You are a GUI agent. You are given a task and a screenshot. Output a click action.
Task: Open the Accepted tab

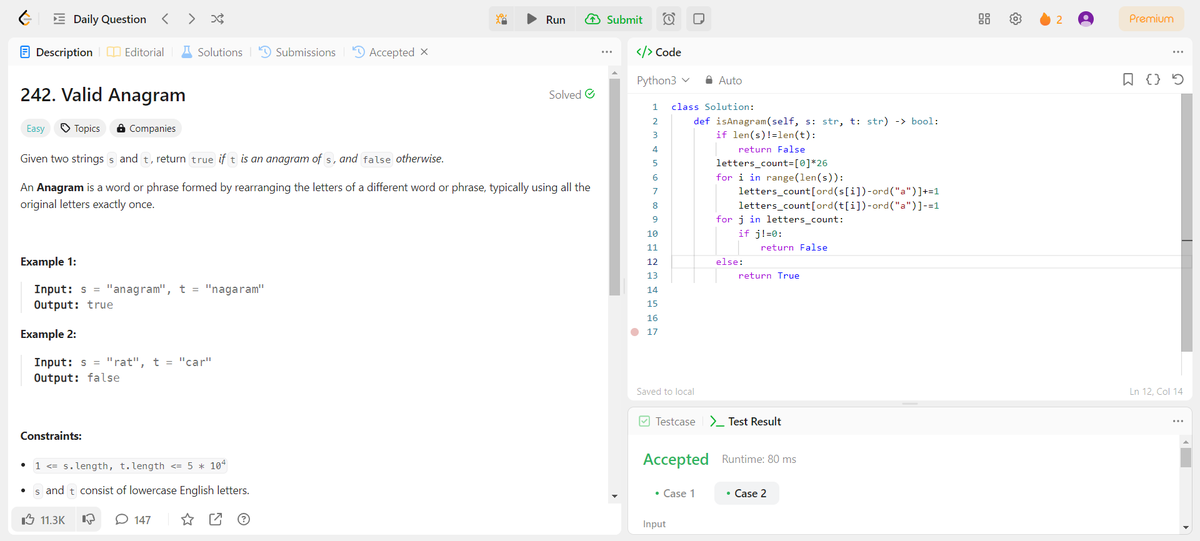click(383, 52)
